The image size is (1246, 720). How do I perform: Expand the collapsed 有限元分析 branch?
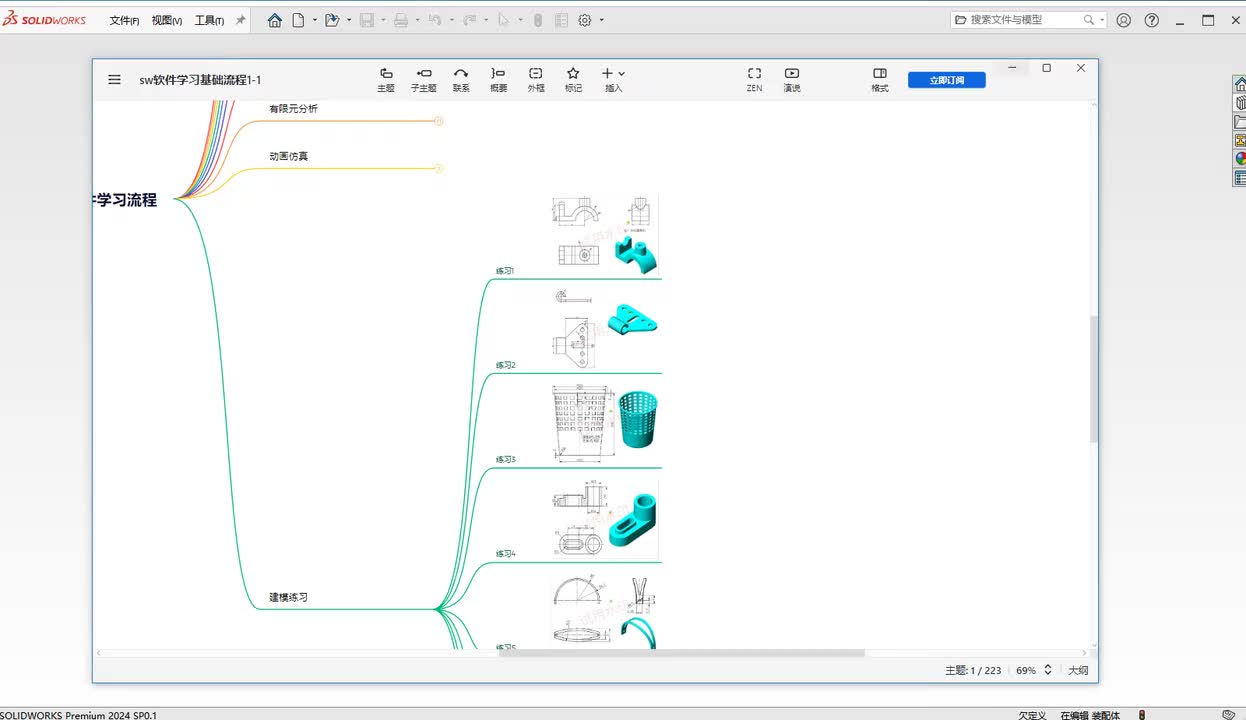(x=438, y=121)
